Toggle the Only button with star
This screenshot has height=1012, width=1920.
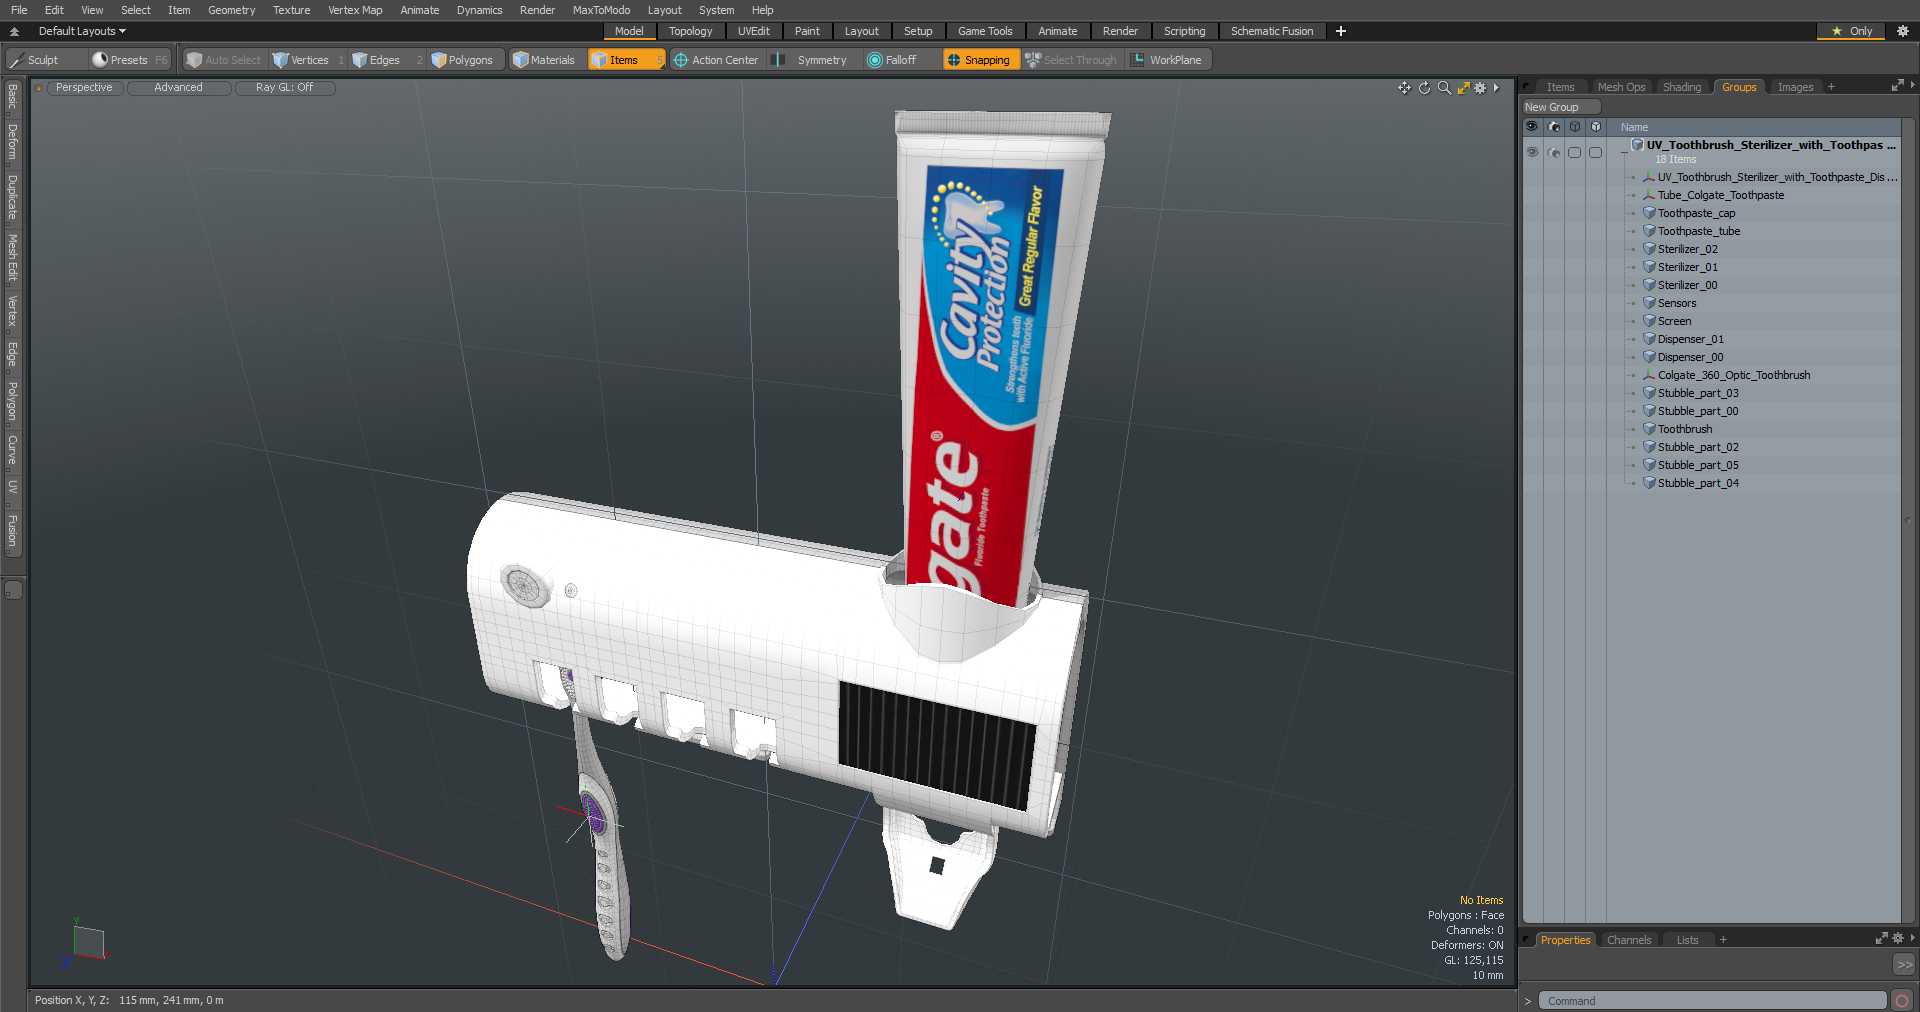pos(1851,31)
